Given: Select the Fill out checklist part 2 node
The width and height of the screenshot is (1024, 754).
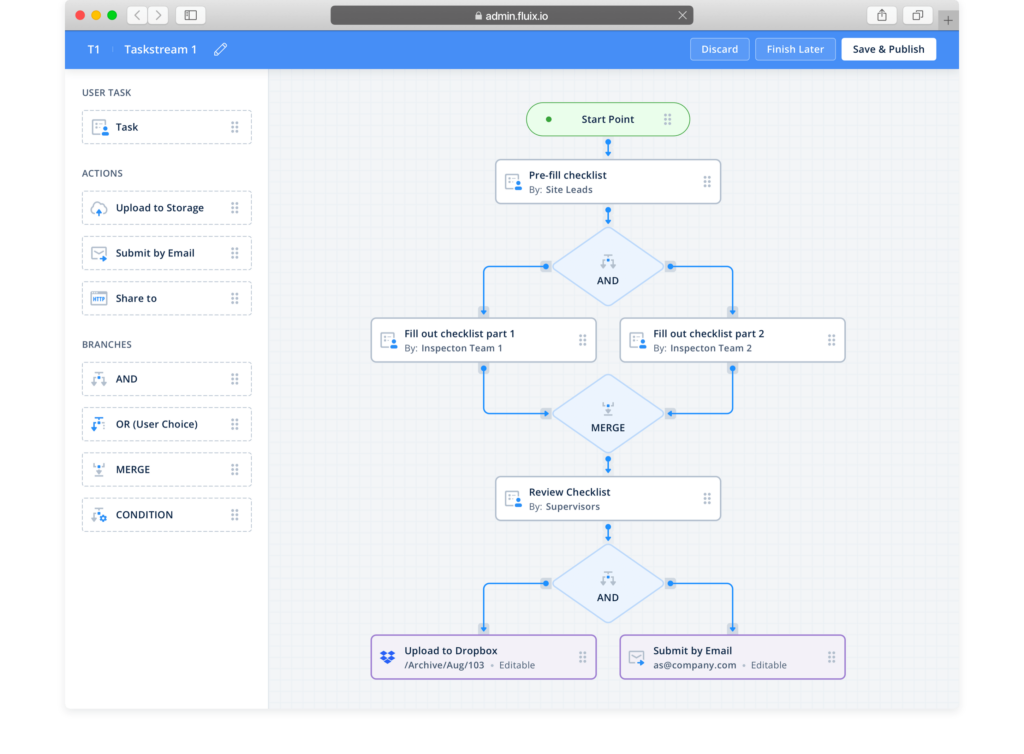Looking at the screenshot, I should tap(731, 340).
